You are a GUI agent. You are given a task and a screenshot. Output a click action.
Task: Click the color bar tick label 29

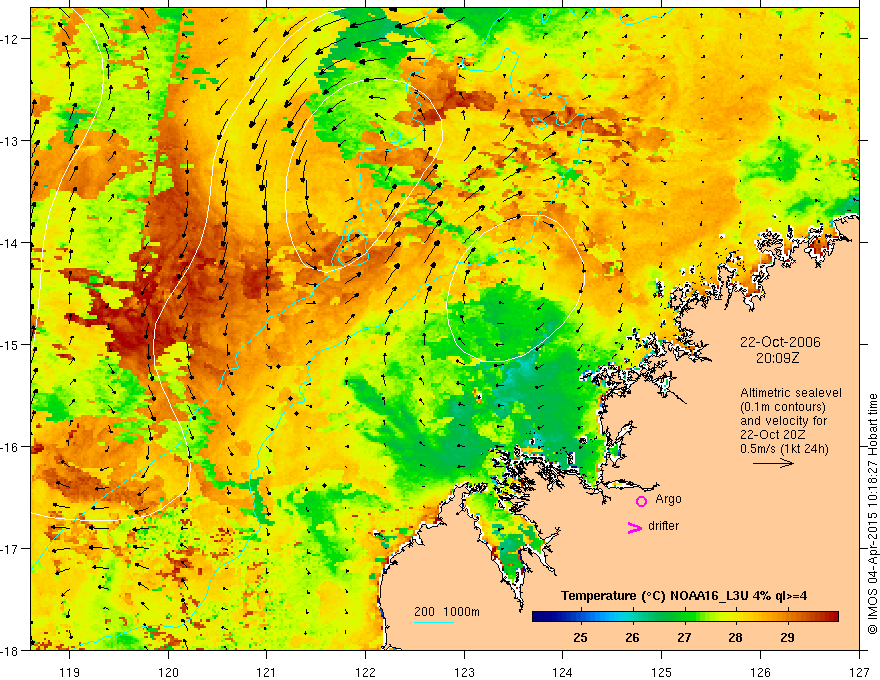point(787,637)
